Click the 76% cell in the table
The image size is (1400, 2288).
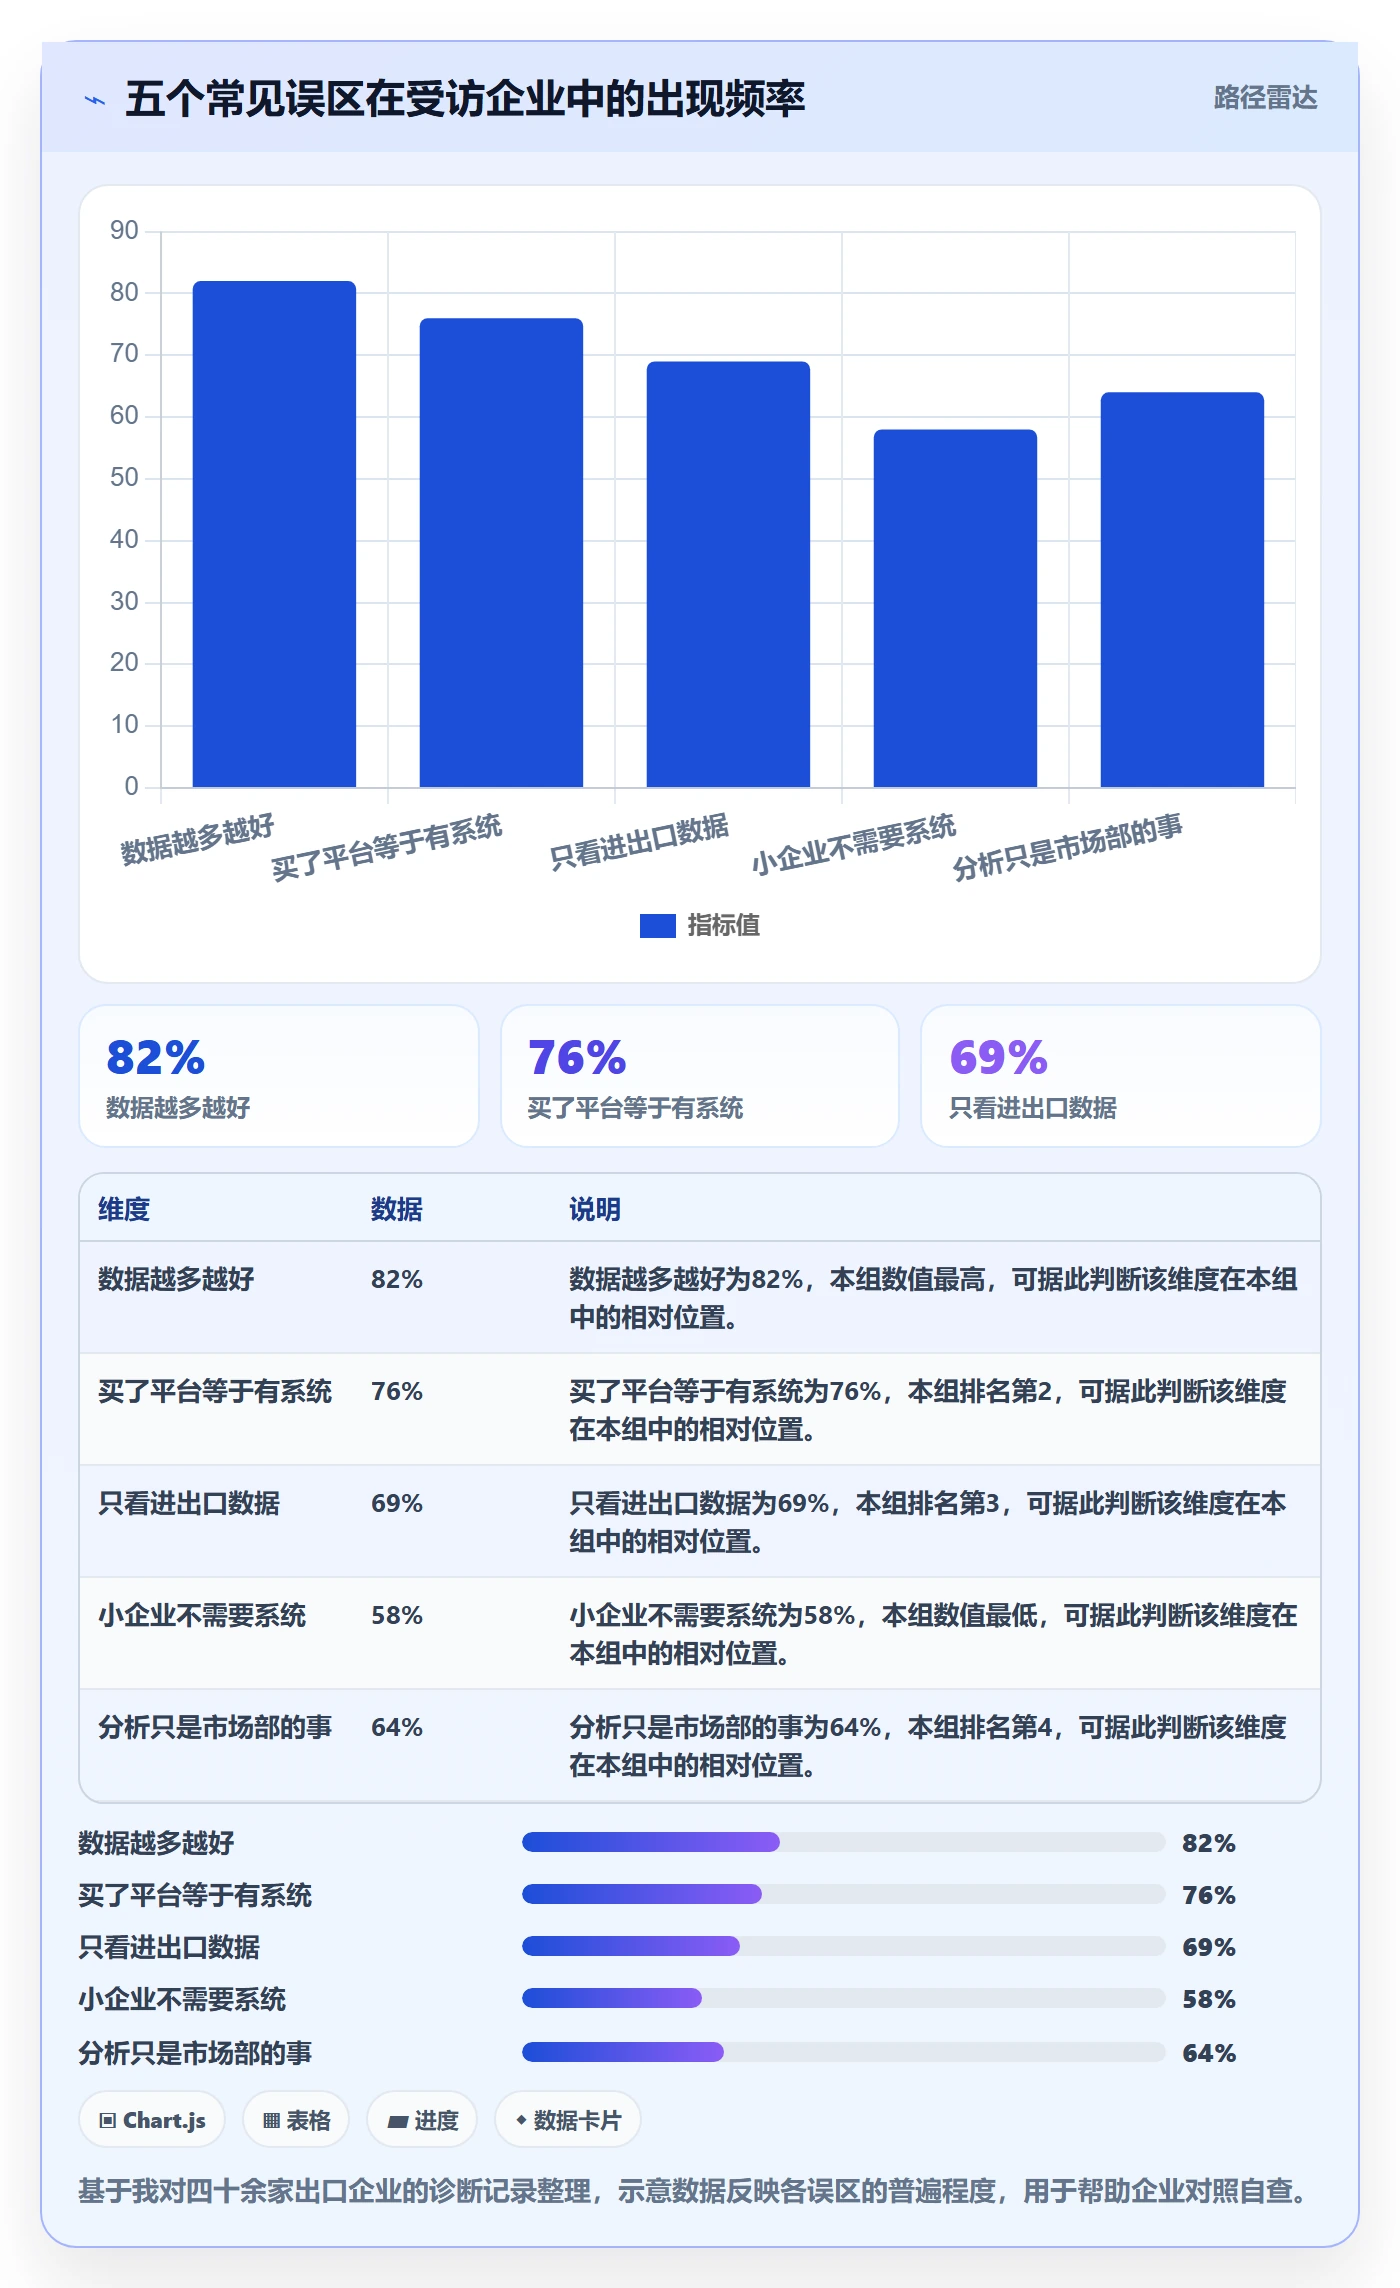point(397,1391)
